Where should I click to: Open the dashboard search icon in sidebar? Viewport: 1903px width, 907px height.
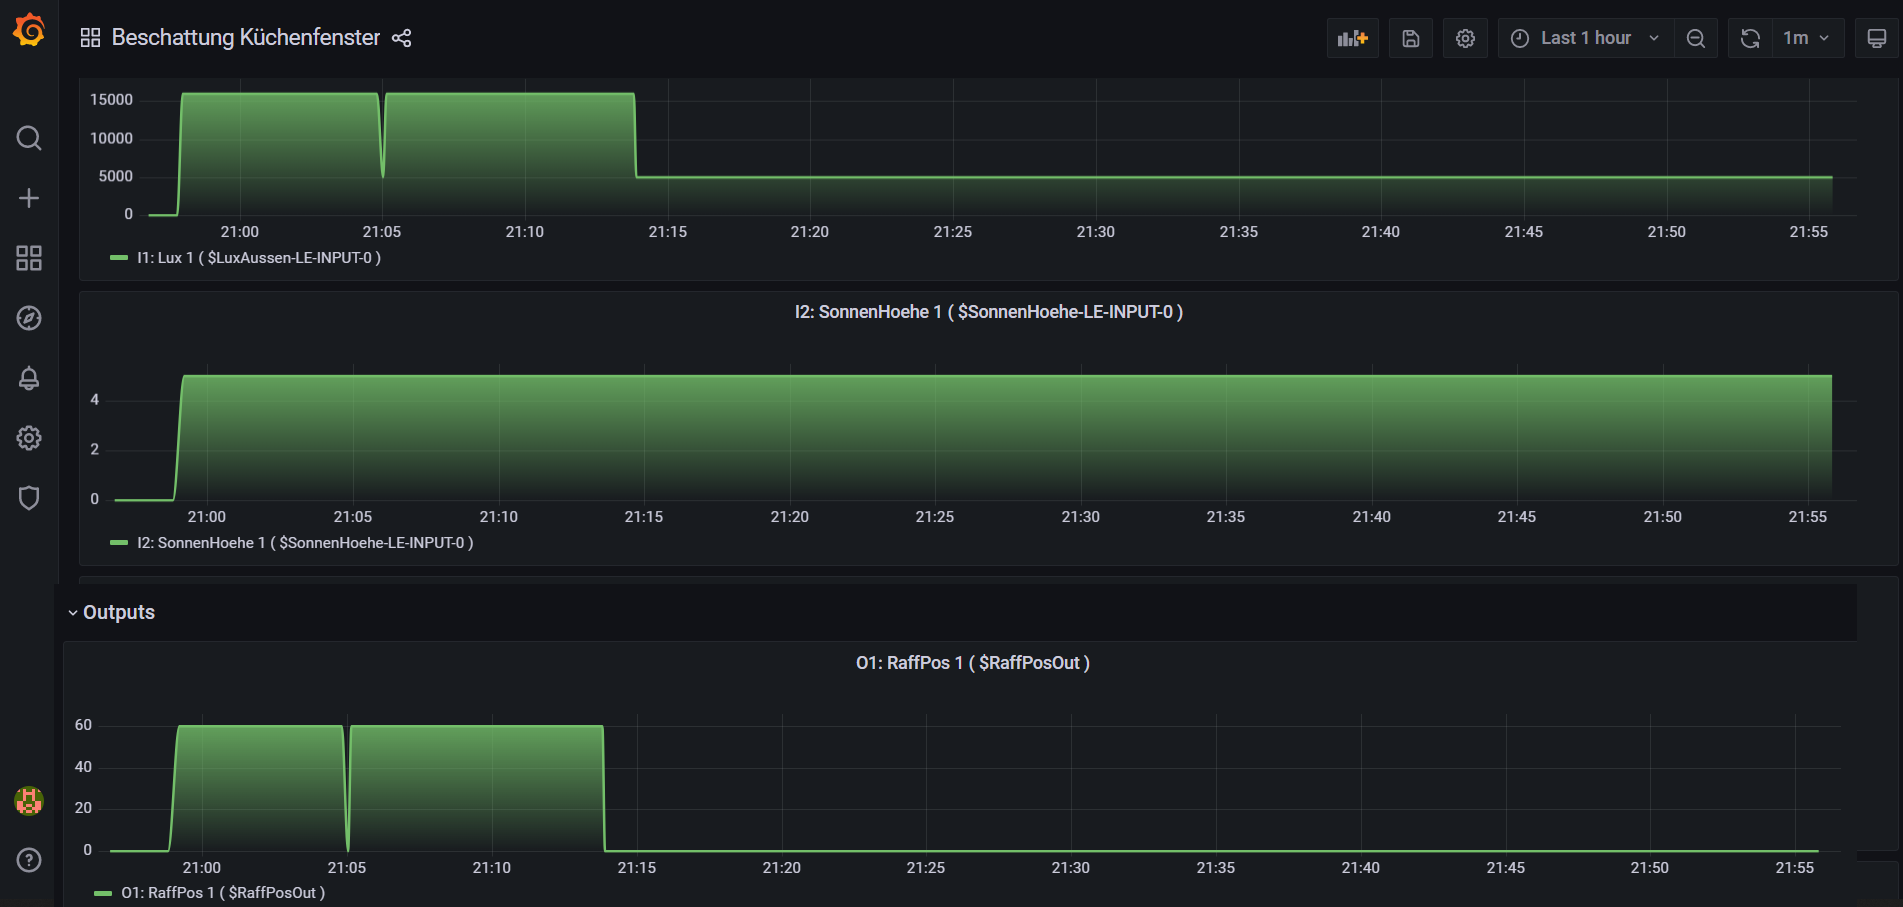click(x=29, y=138)
